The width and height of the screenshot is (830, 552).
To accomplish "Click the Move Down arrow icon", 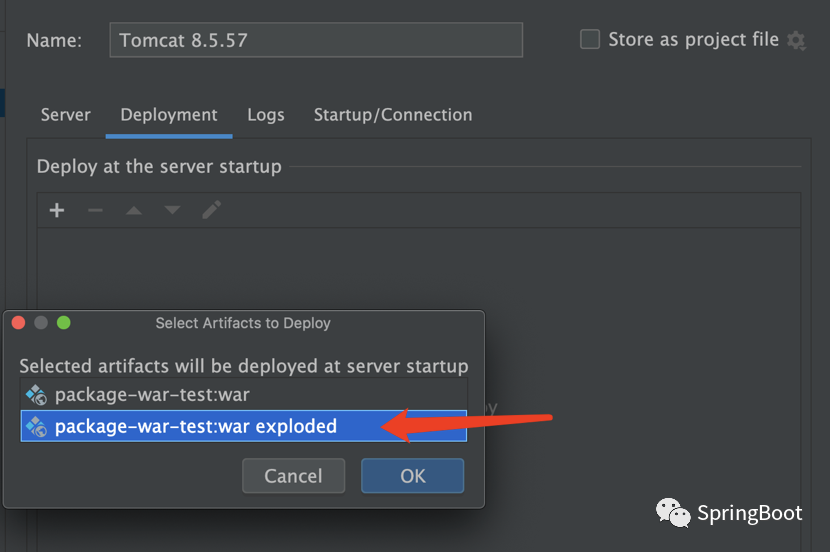I will (x=173, y=210).
